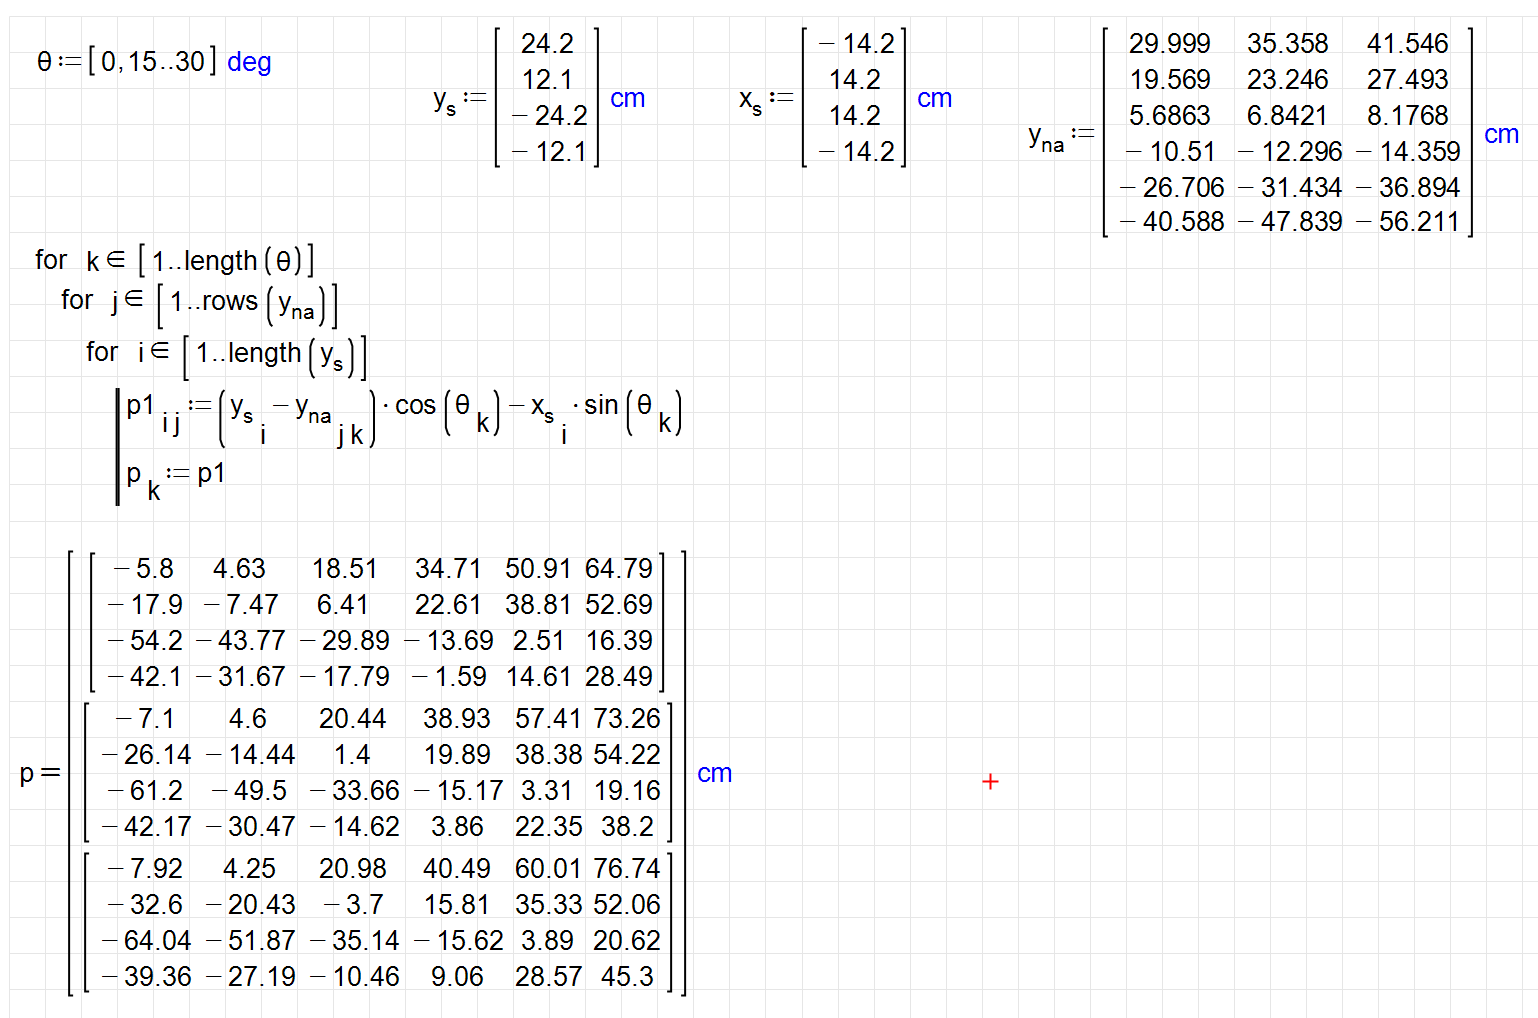Select the blue deg unit label
Viewport: 1538px width, 1018px height.
[249, 62]
